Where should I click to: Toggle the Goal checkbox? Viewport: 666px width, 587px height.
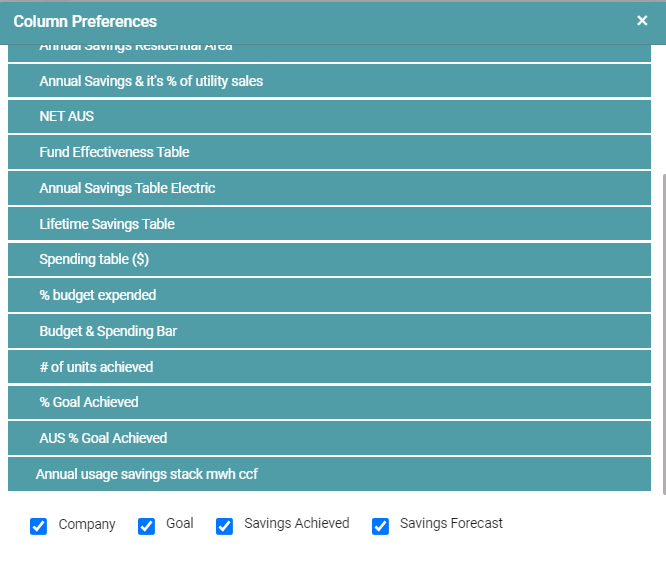[147, 526]
